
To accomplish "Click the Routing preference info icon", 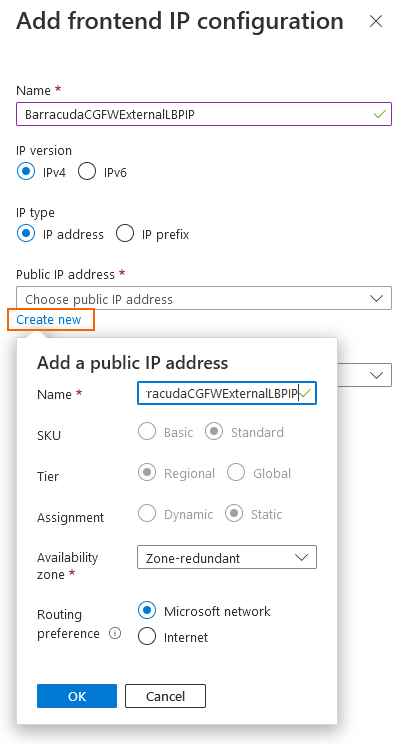I will pyautogui.click(x=115, y=633).
